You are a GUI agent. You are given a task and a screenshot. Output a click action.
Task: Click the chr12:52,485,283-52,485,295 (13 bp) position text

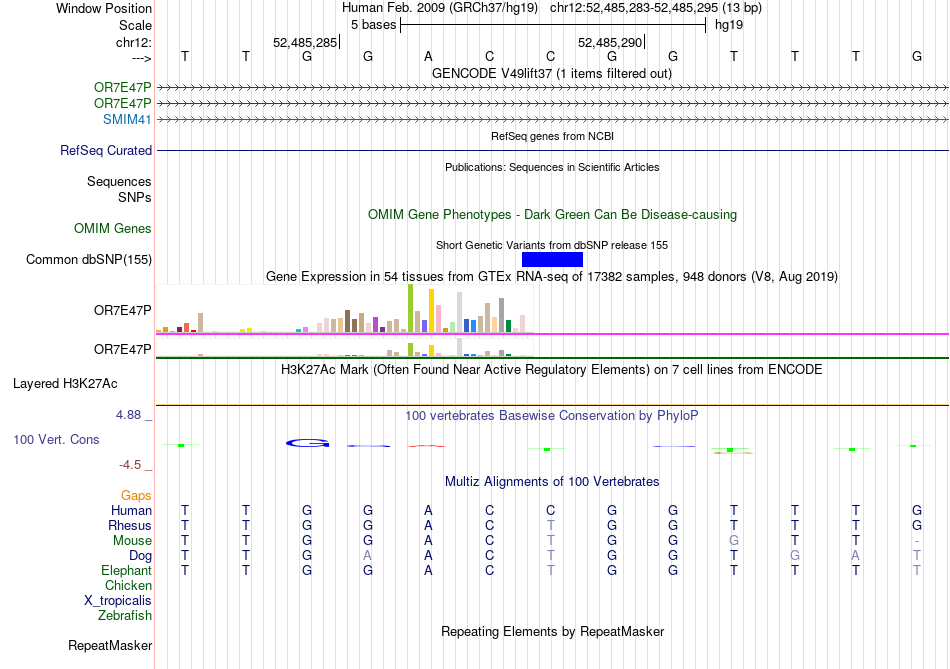pos(656,8)
